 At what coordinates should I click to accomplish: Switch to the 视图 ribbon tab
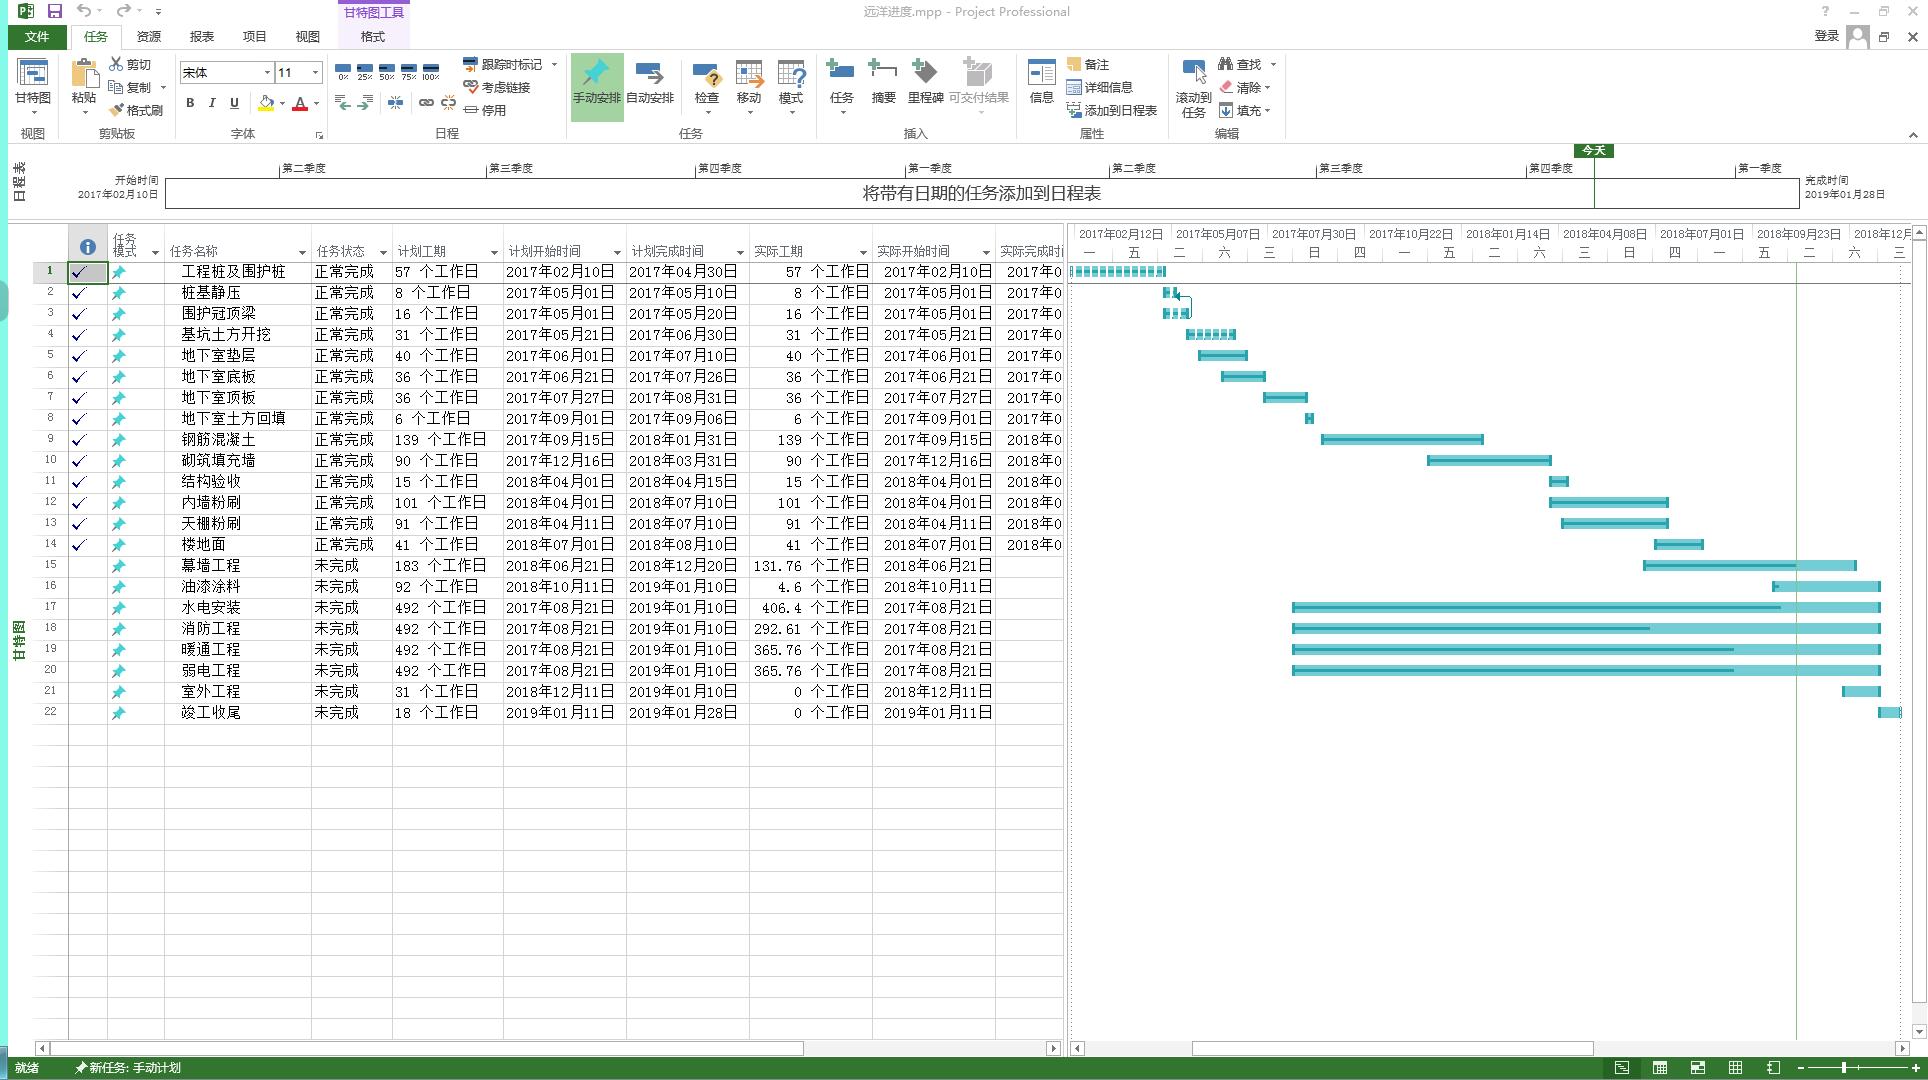[x=307, y=36]
